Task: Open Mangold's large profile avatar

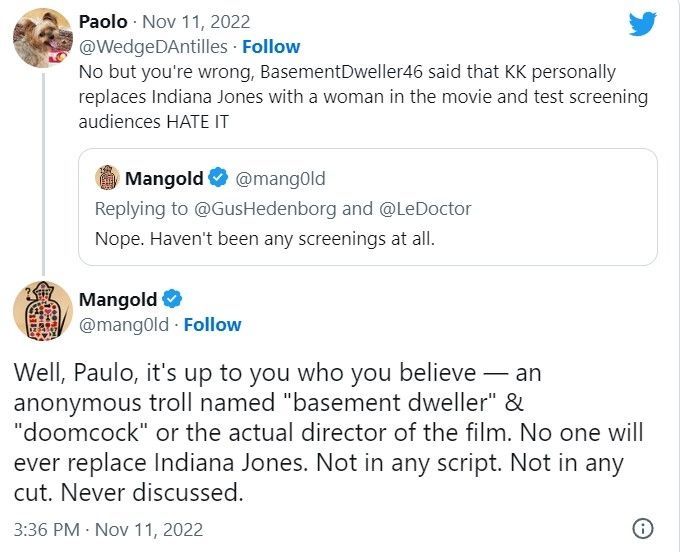Action: pyautogui.click(x=42, y=311)
